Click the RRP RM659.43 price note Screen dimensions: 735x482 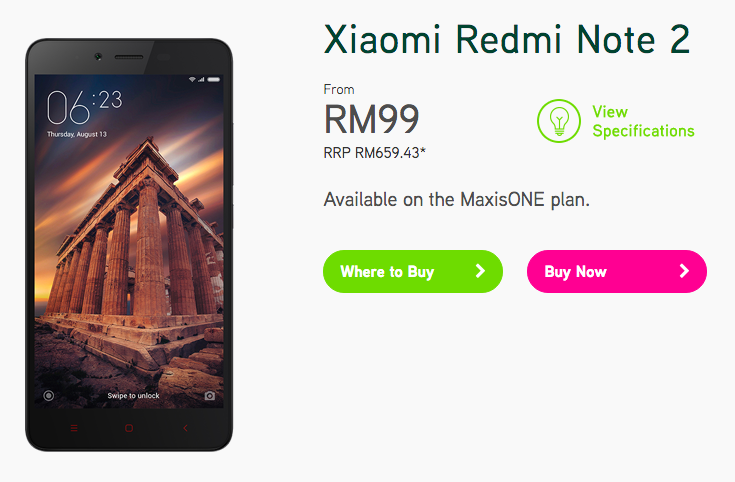375,153
